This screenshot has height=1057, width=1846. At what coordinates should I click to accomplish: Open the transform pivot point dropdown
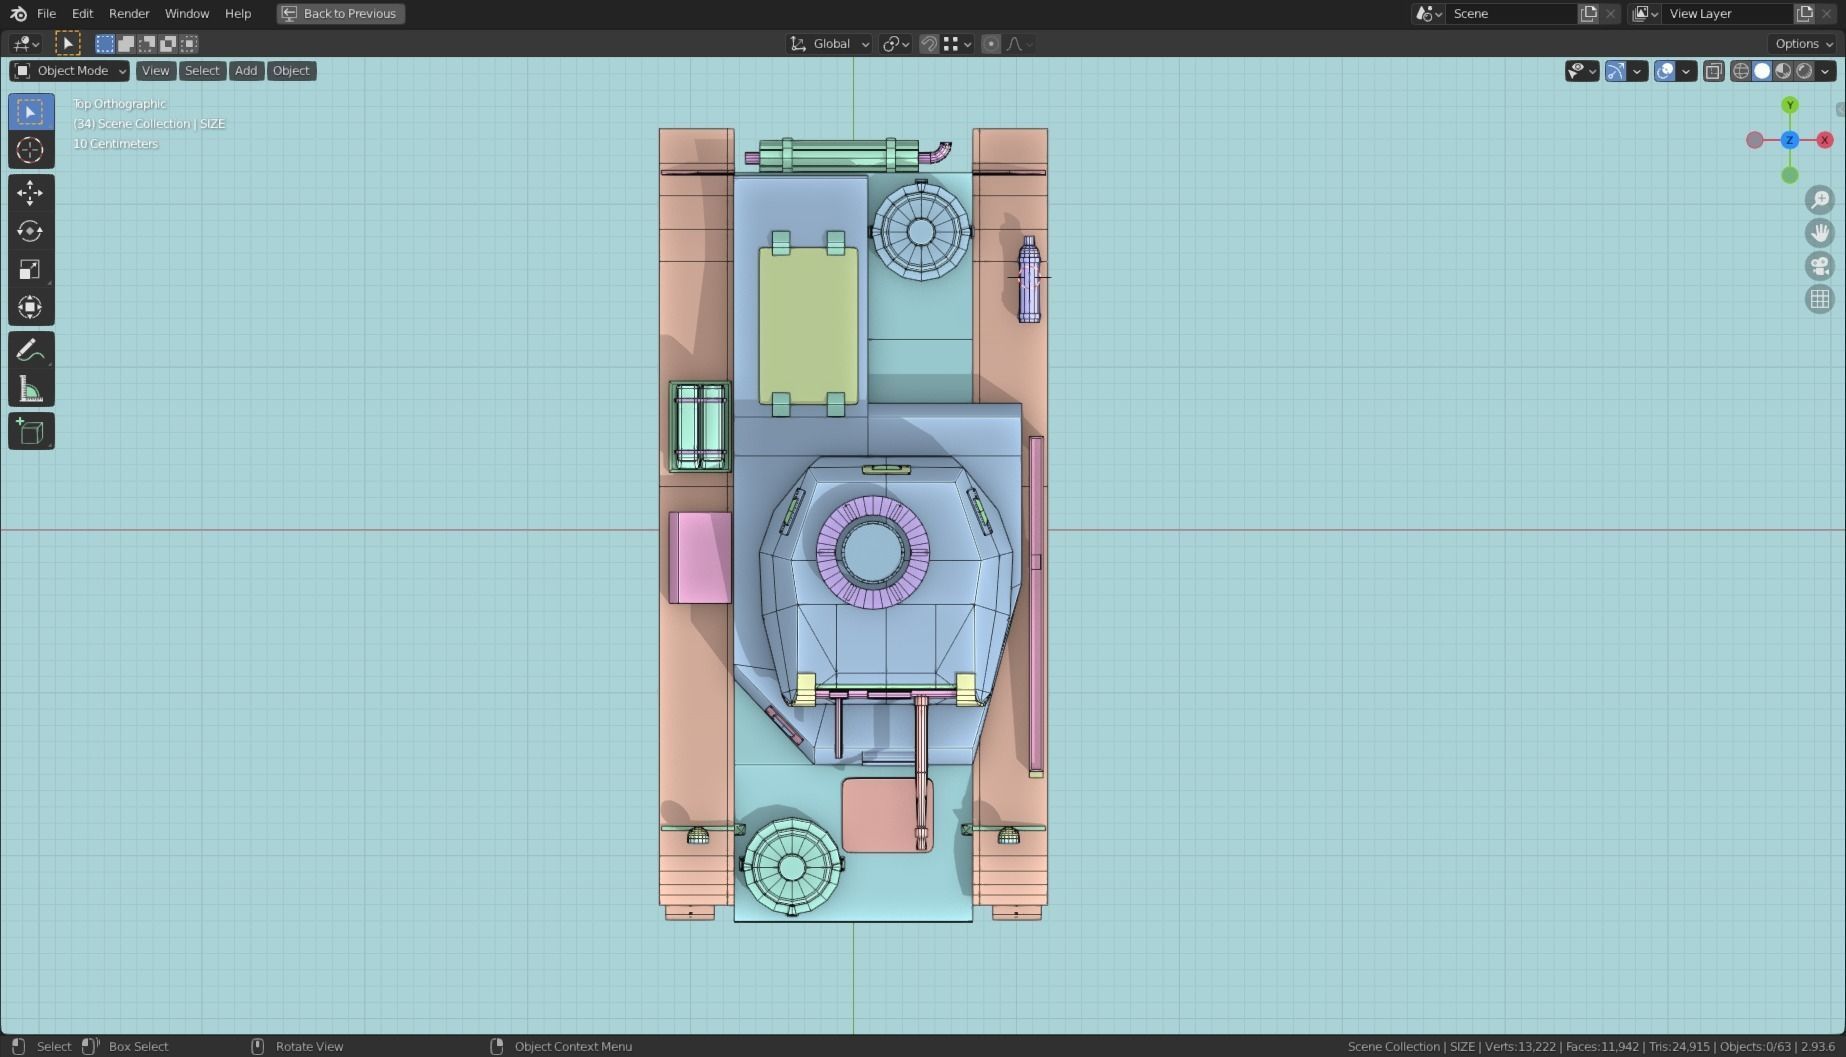895,43
